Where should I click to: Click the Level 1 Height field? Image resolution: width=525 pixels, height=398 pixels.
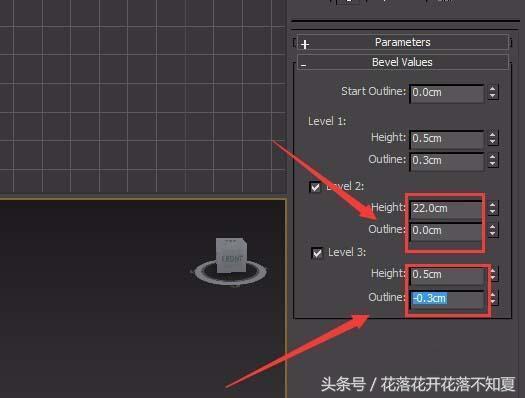point(447,139)
